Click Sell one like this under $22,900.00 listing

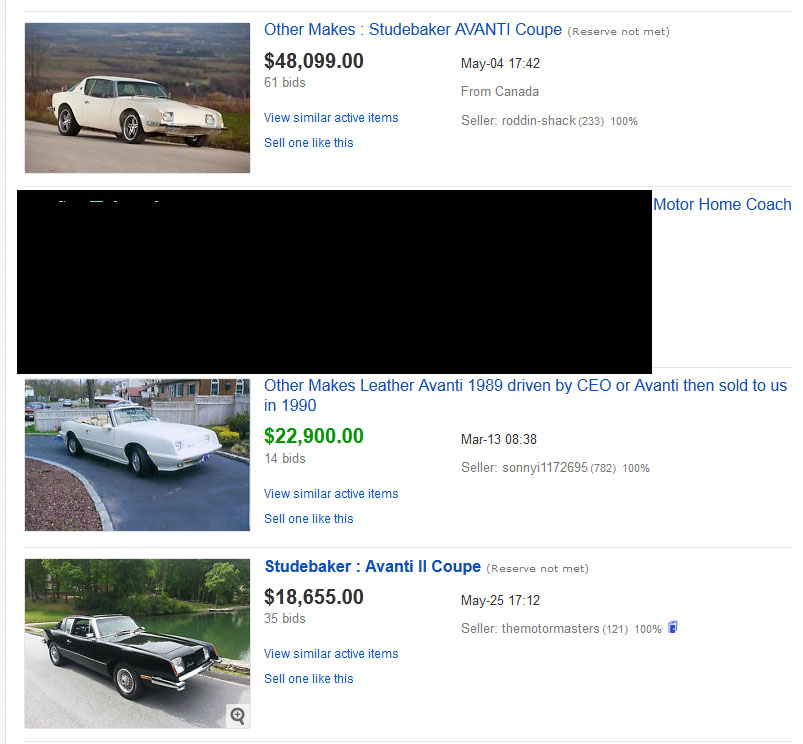[308, 519]
